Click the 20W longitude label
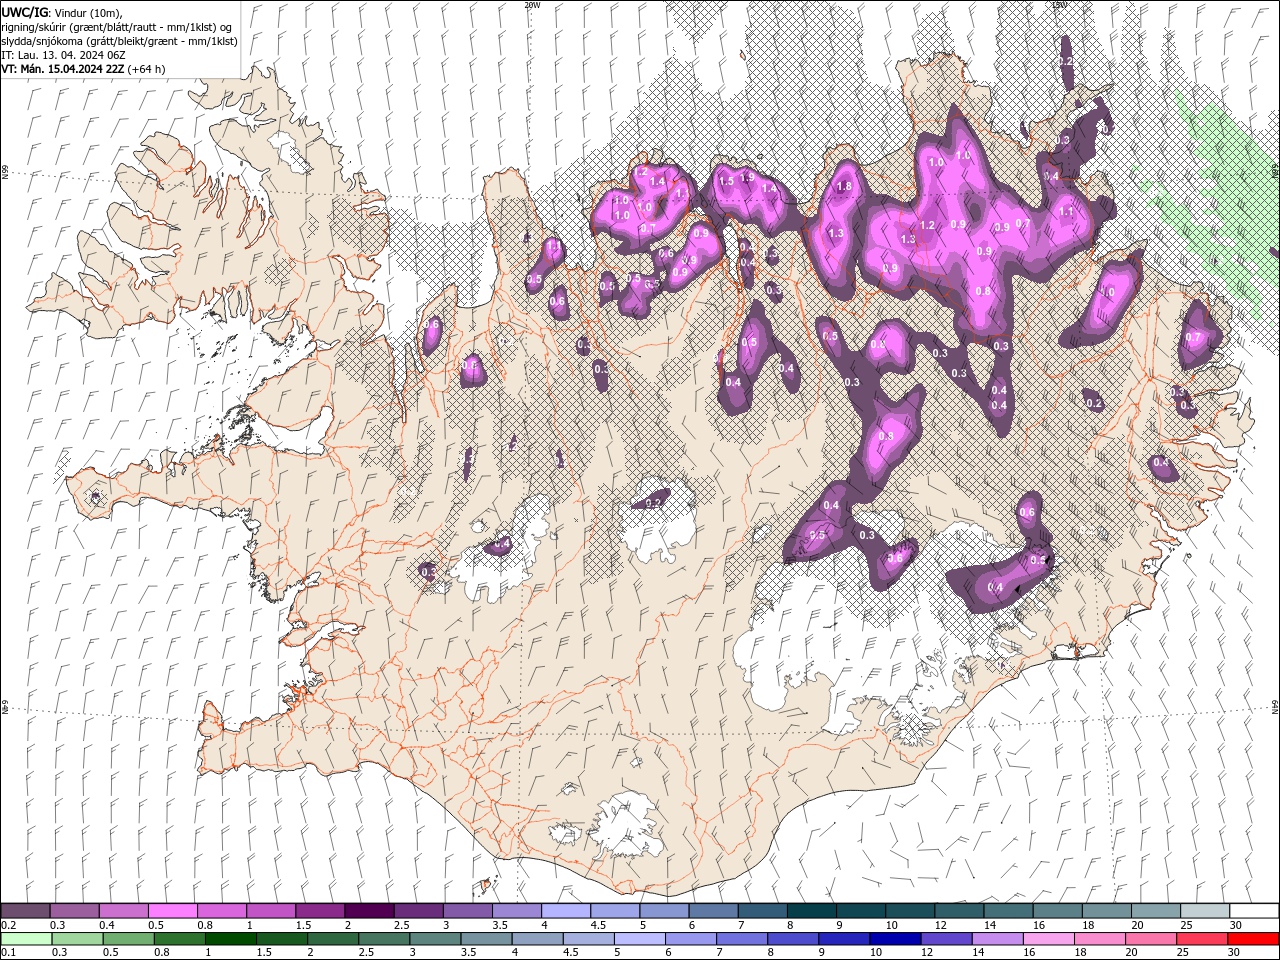This screenshot has width=1280, height=960. tap(532, 5)
